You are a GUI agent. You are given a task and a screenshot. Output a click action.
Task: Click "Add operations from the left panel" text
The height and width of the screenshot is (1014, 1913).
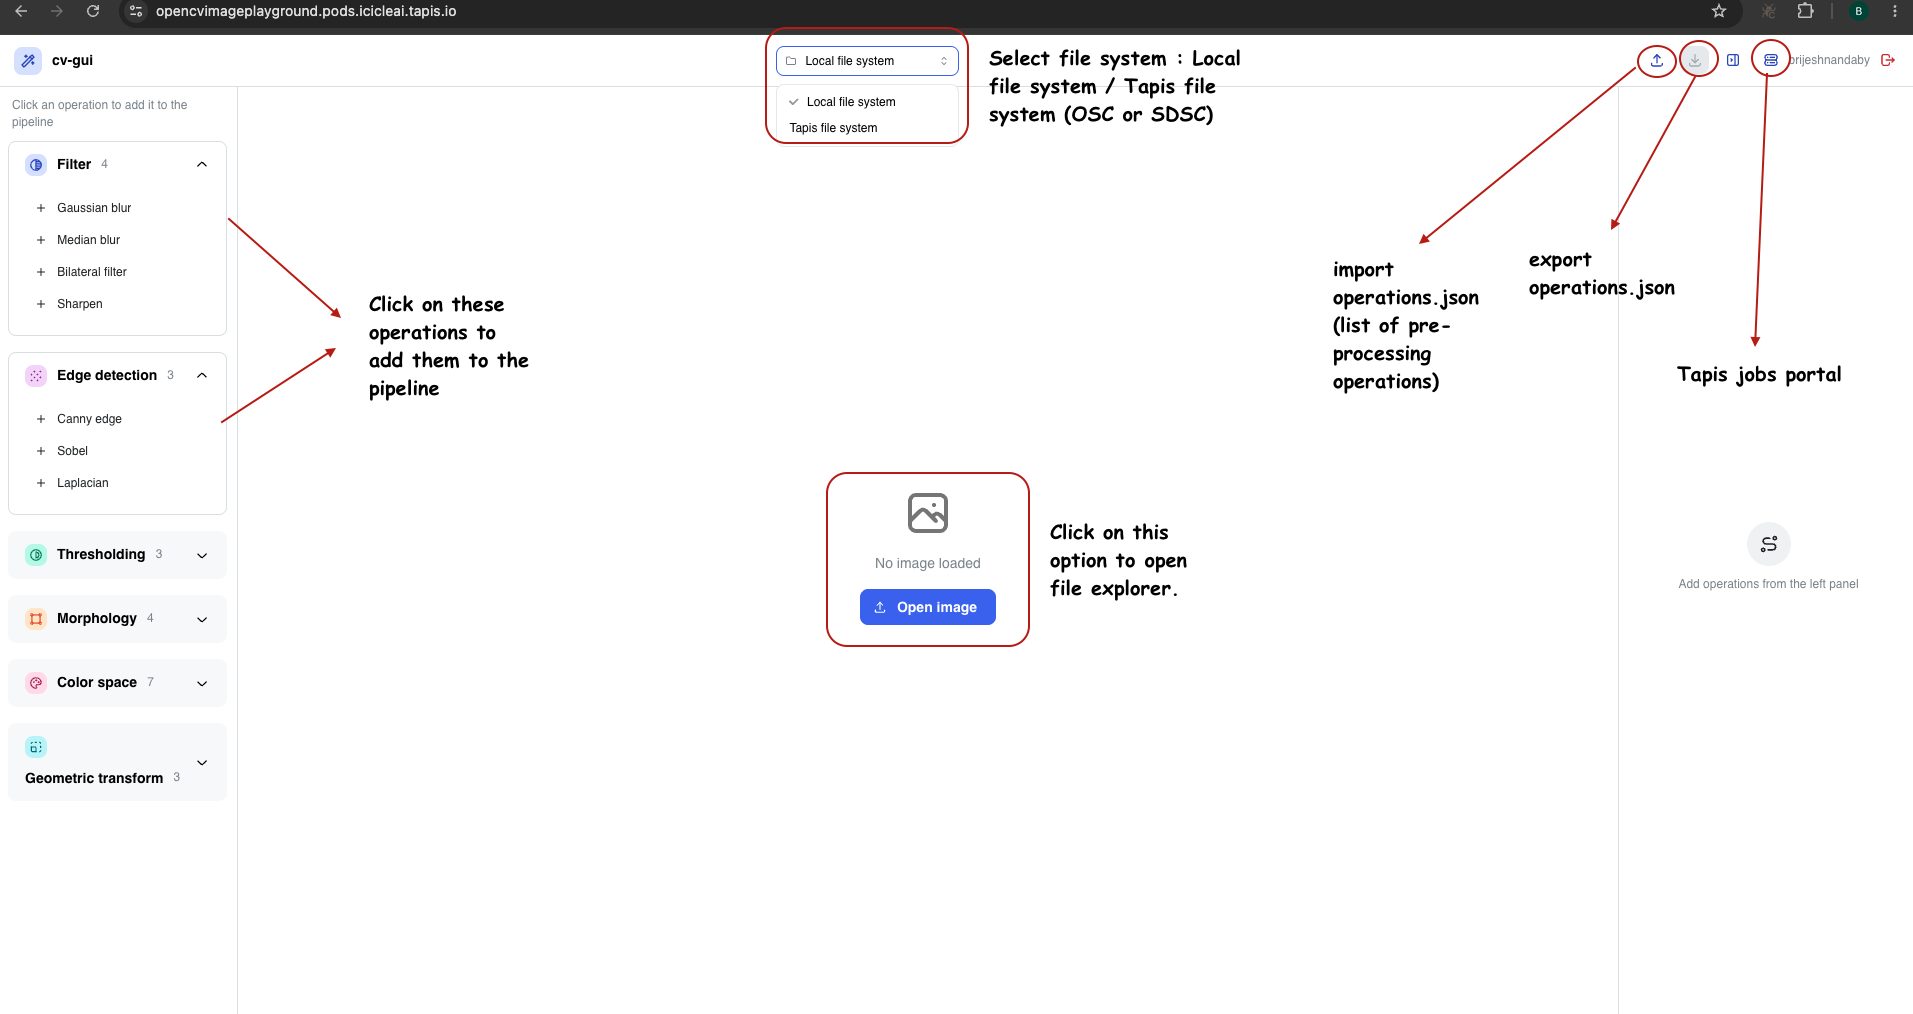(x=1768, y=584)
